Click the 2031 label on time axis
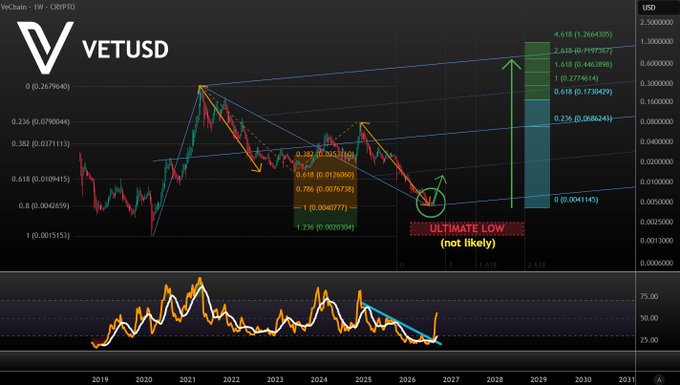680x385 pixels. [627, 379]
